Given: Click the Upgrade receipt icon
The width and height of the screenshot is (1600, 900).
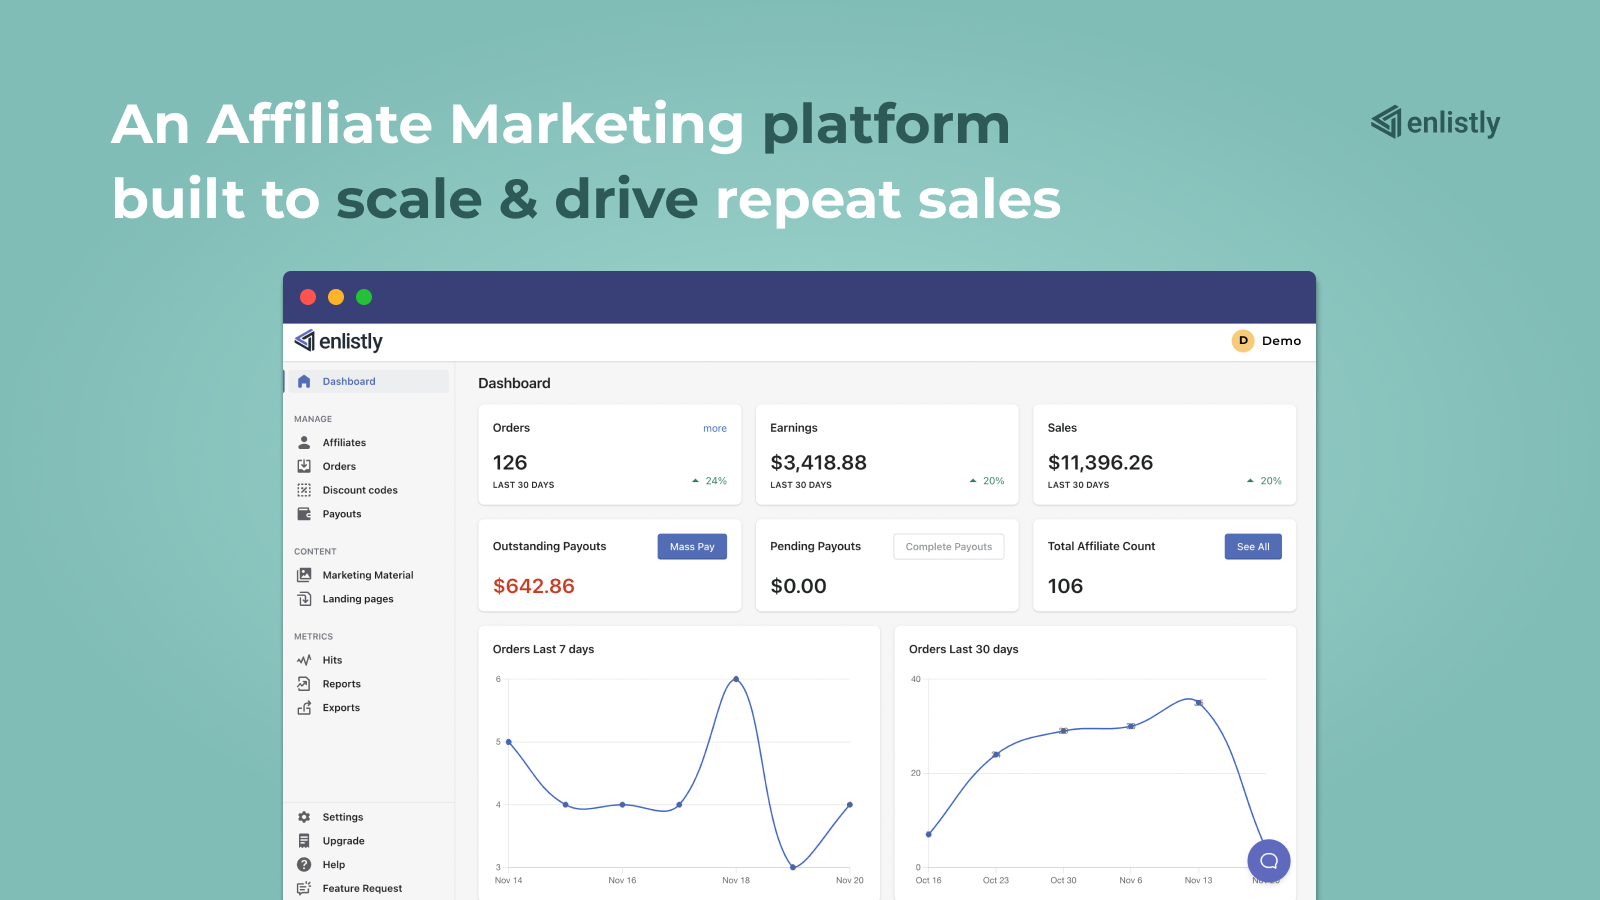Looking at the screenshot, I should (x=304, y=841).
